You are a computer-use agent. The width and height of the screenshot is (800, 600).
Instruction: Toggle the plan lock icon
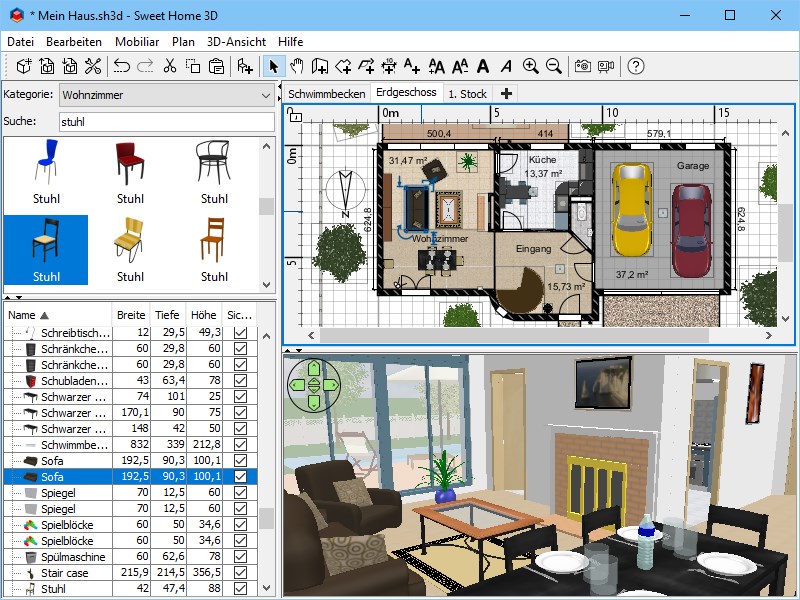click(x=294, y=114)
